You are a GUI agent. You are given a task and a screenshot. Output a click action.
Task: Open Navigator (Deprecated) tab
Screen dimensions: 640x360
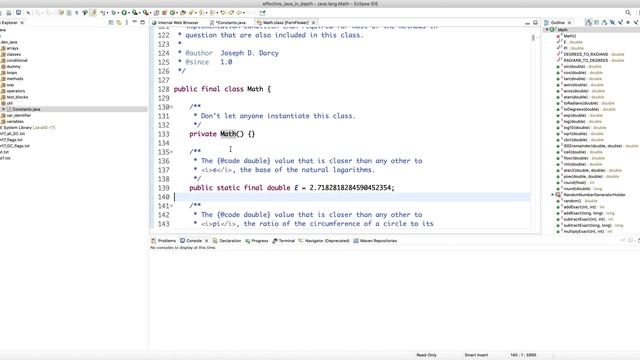(324, 241)
